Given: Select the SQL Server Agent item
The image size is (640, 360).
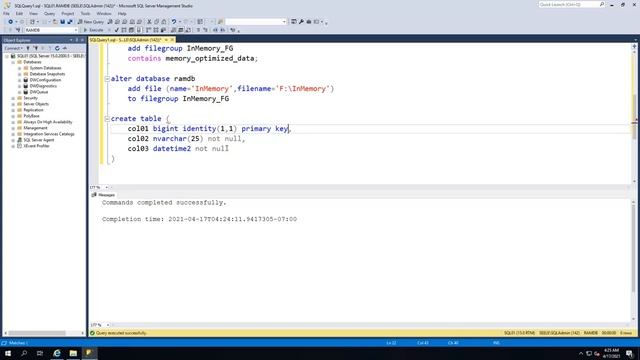Looking at the screenshot, I should pyautogui.click(x=39, y=140).
